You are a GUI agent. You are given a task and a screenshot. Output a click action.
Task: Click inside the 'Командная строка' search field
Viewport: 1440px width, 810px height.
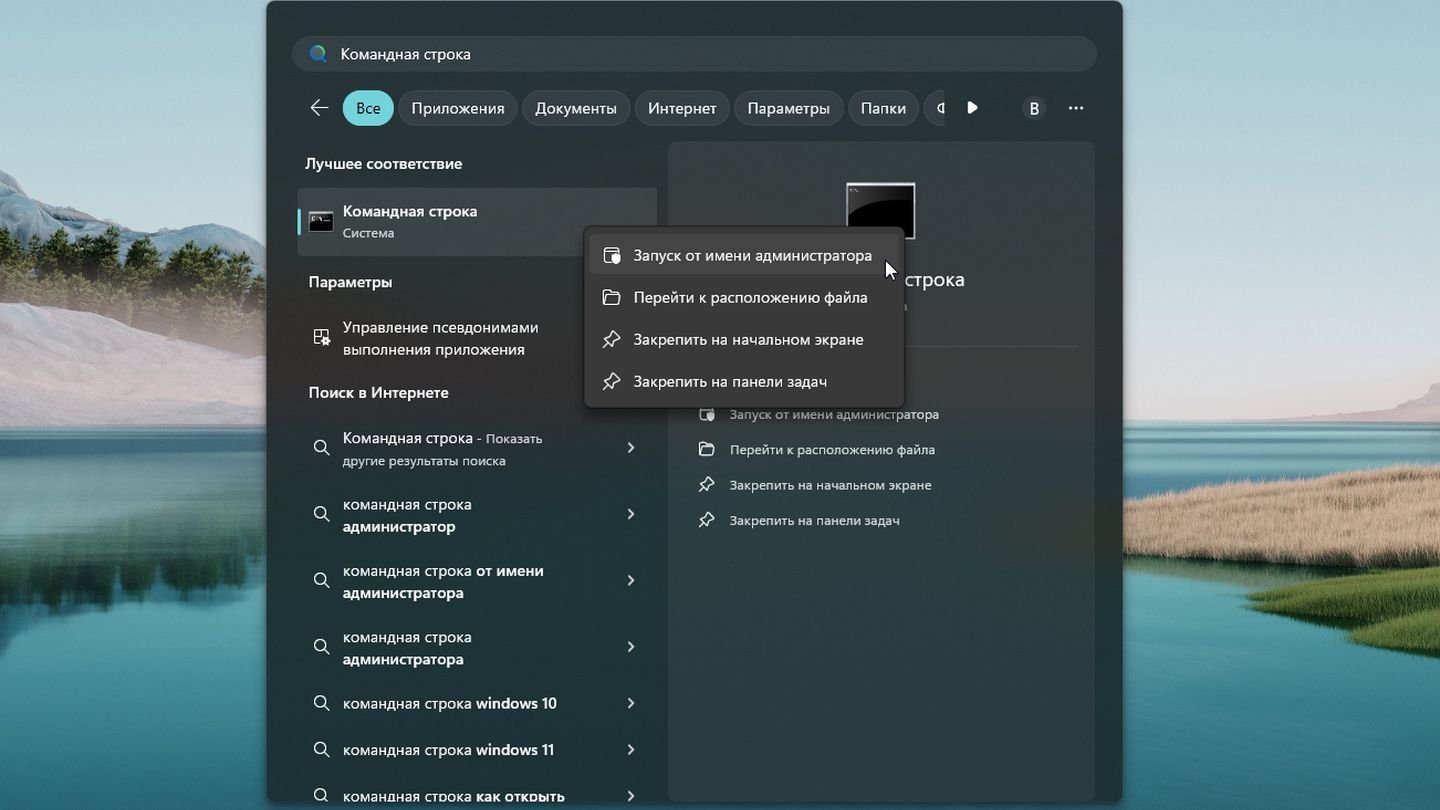694,54
